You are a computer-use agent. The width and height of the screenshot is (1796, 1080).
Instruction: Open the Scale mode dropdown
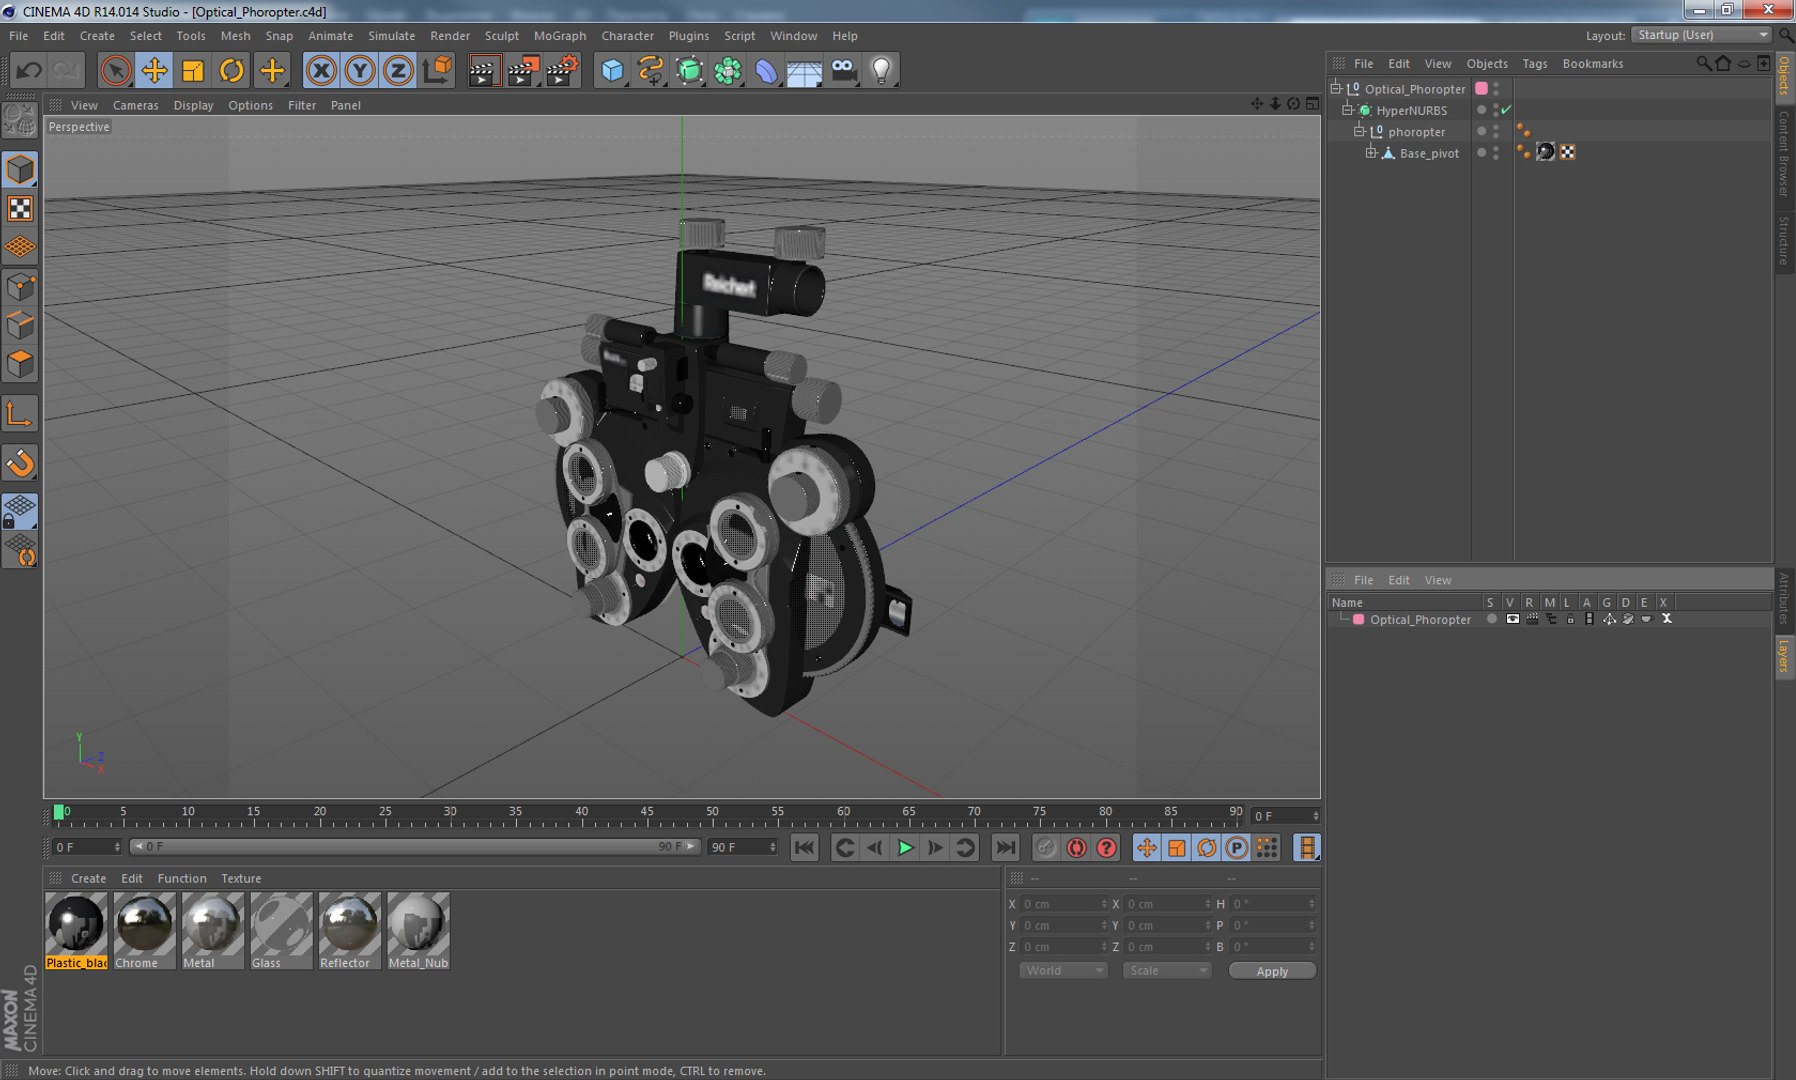tap(1166, 971)
